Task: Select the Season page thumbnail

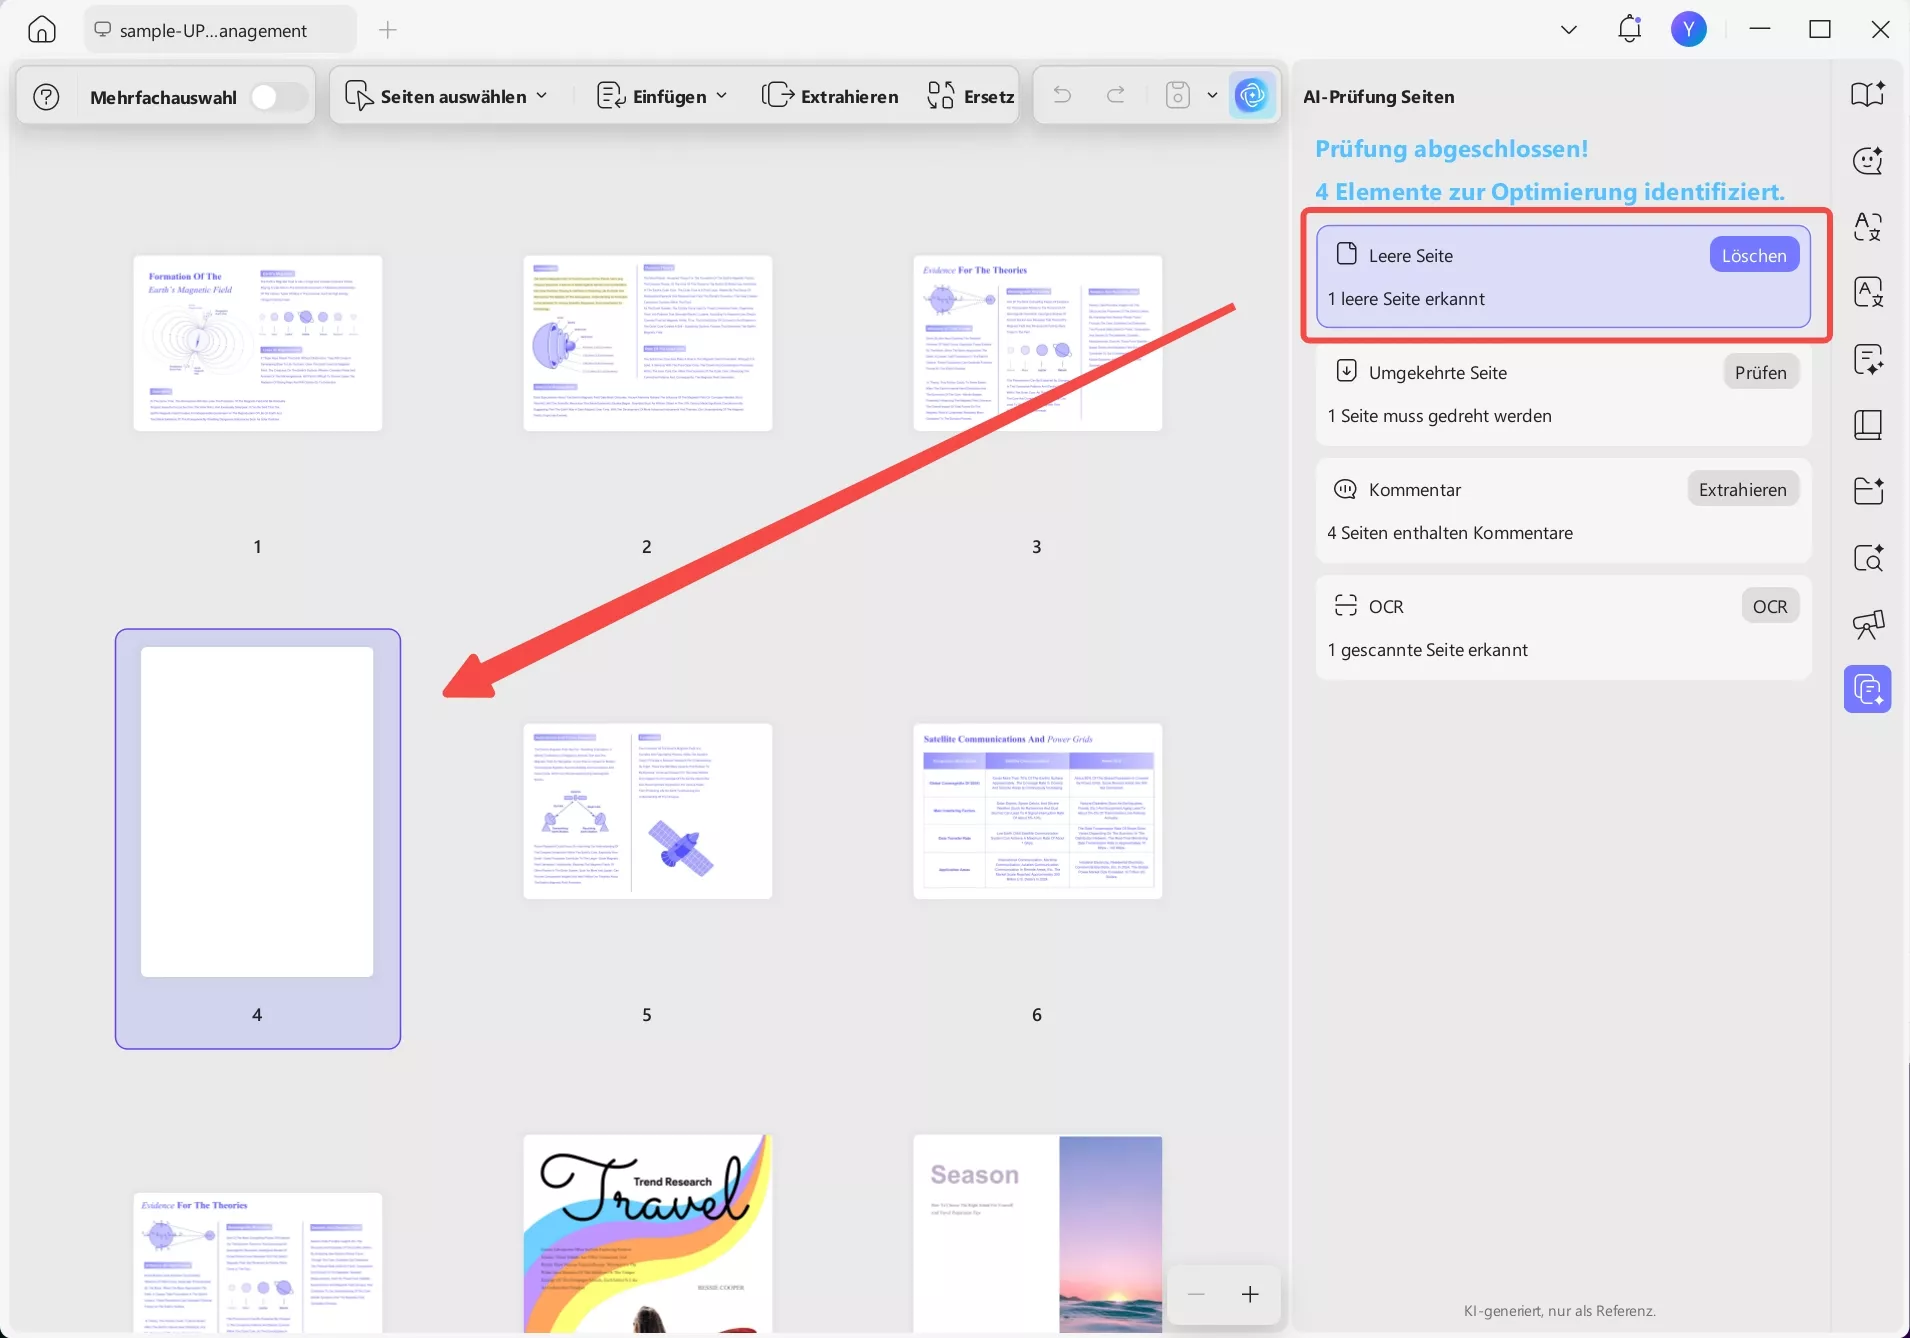Action: coord(1038,1234)
